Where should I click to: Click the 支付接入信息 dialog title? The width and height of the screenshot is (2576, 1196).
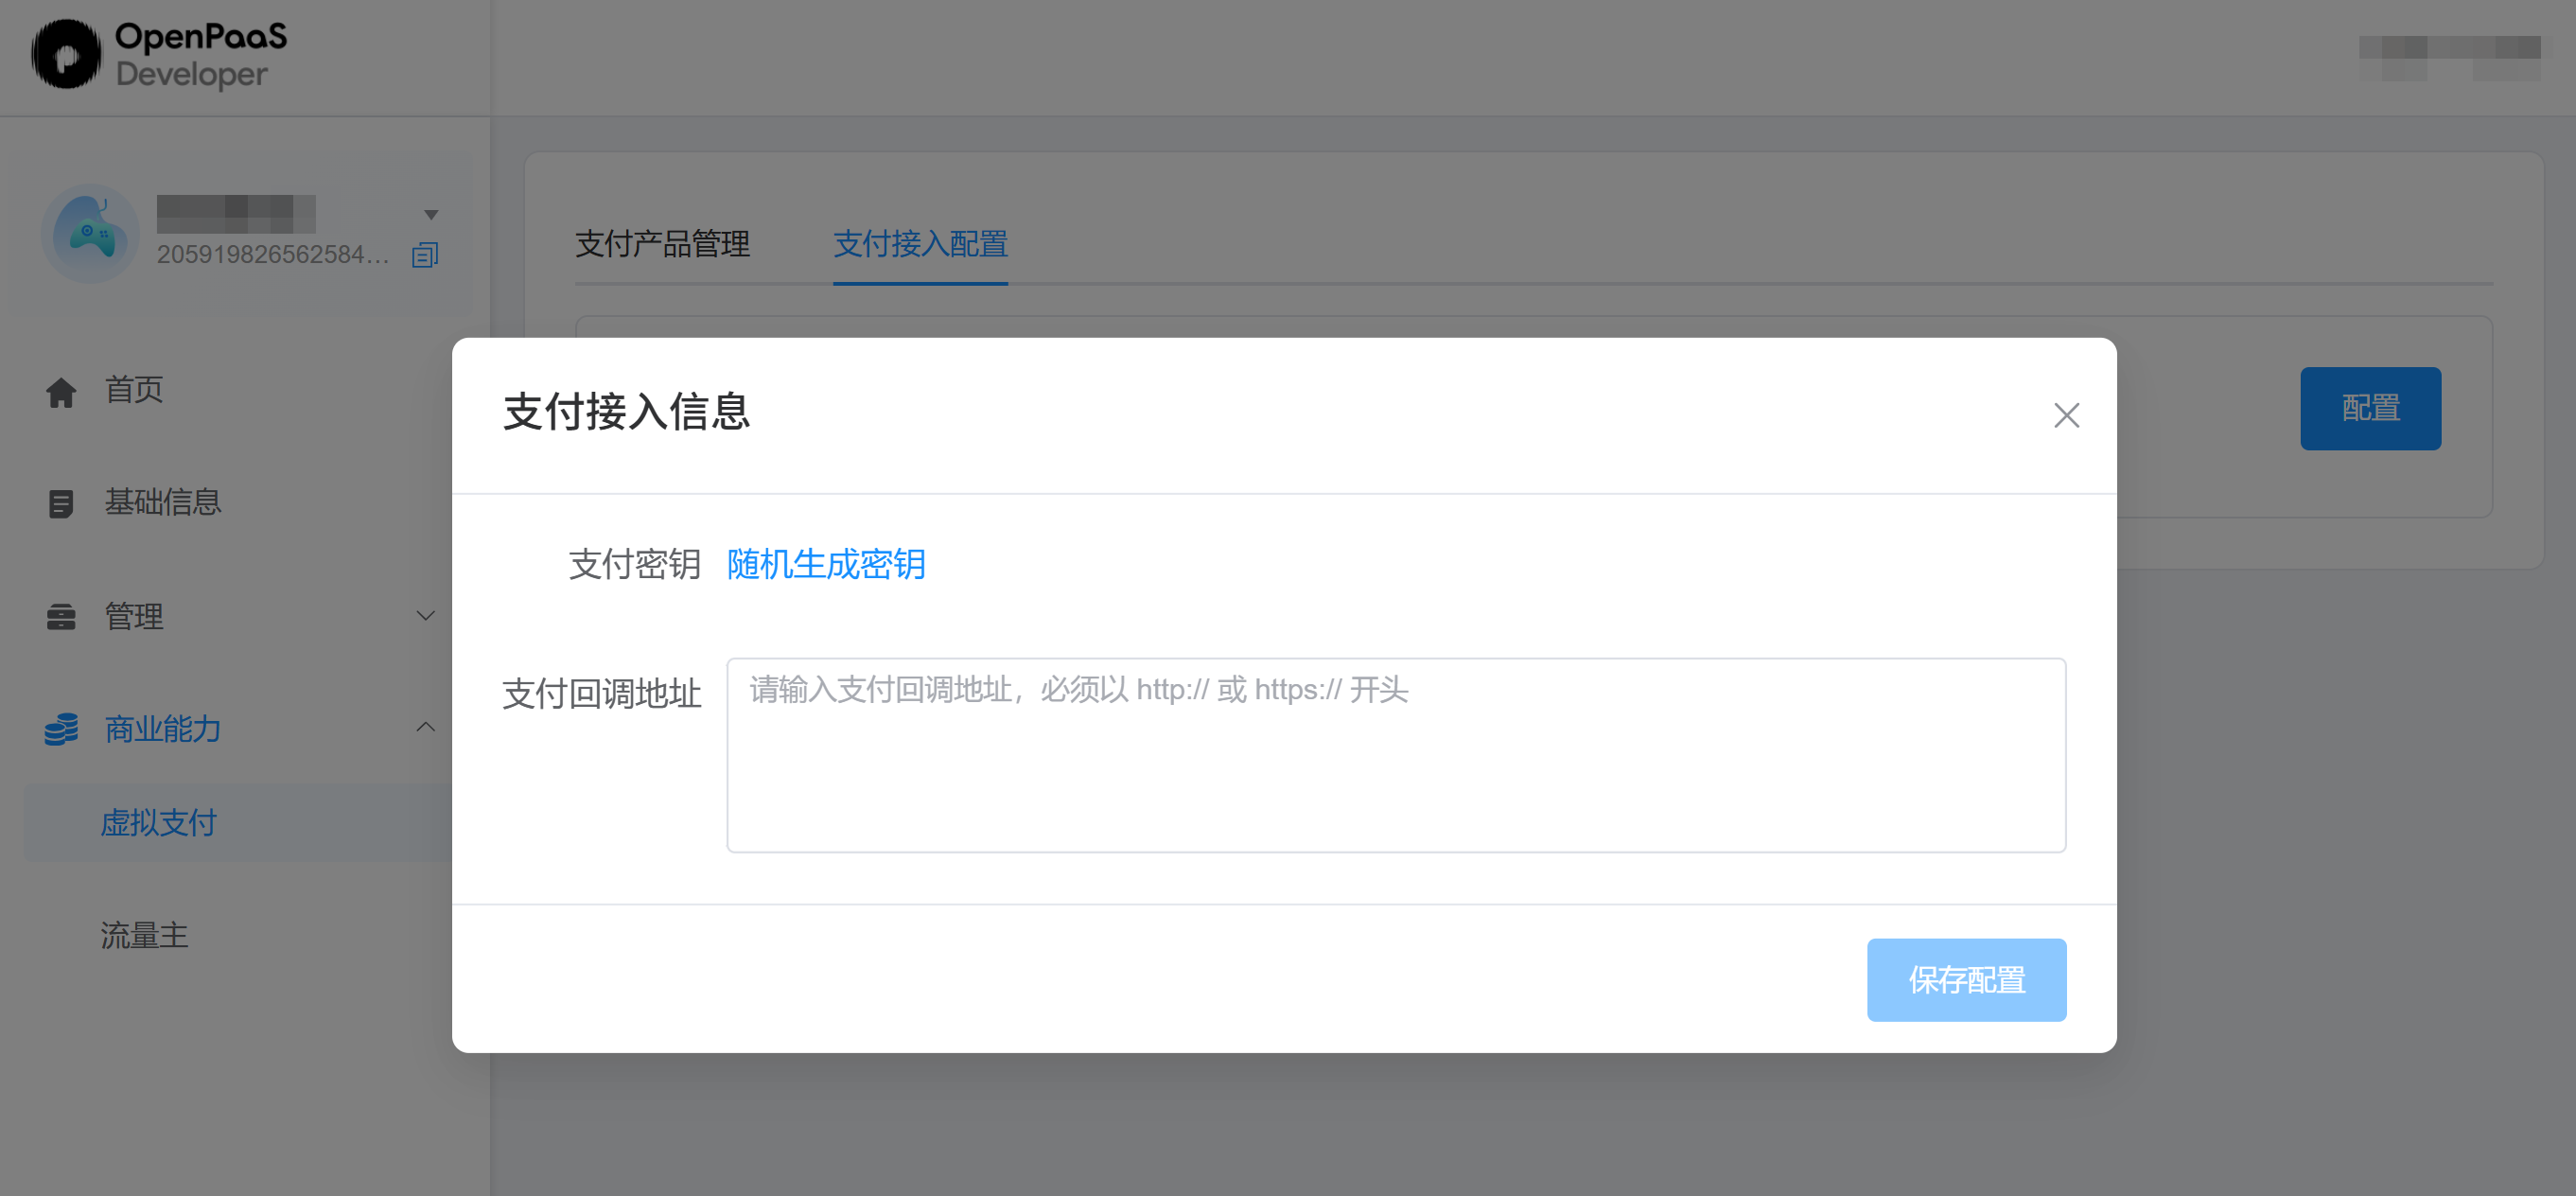coord(627,412)
